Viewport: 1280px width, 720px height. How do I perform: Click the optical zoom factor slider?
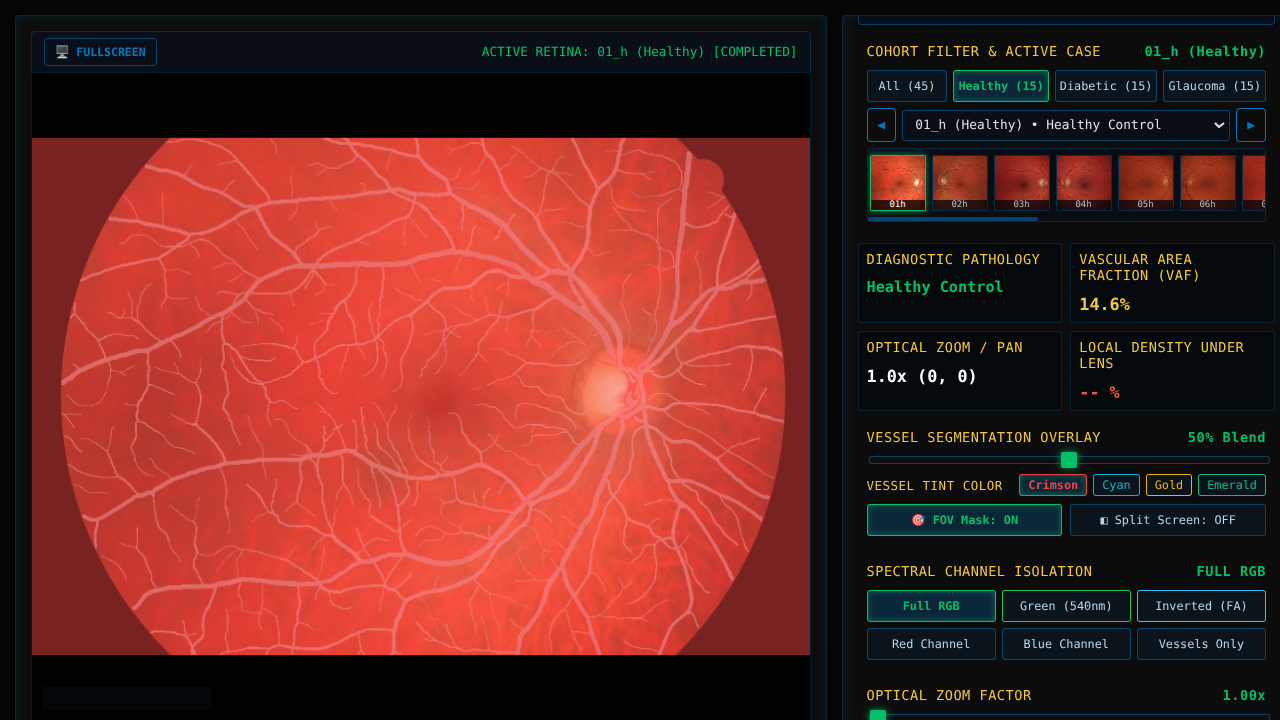click(1069, 716)
